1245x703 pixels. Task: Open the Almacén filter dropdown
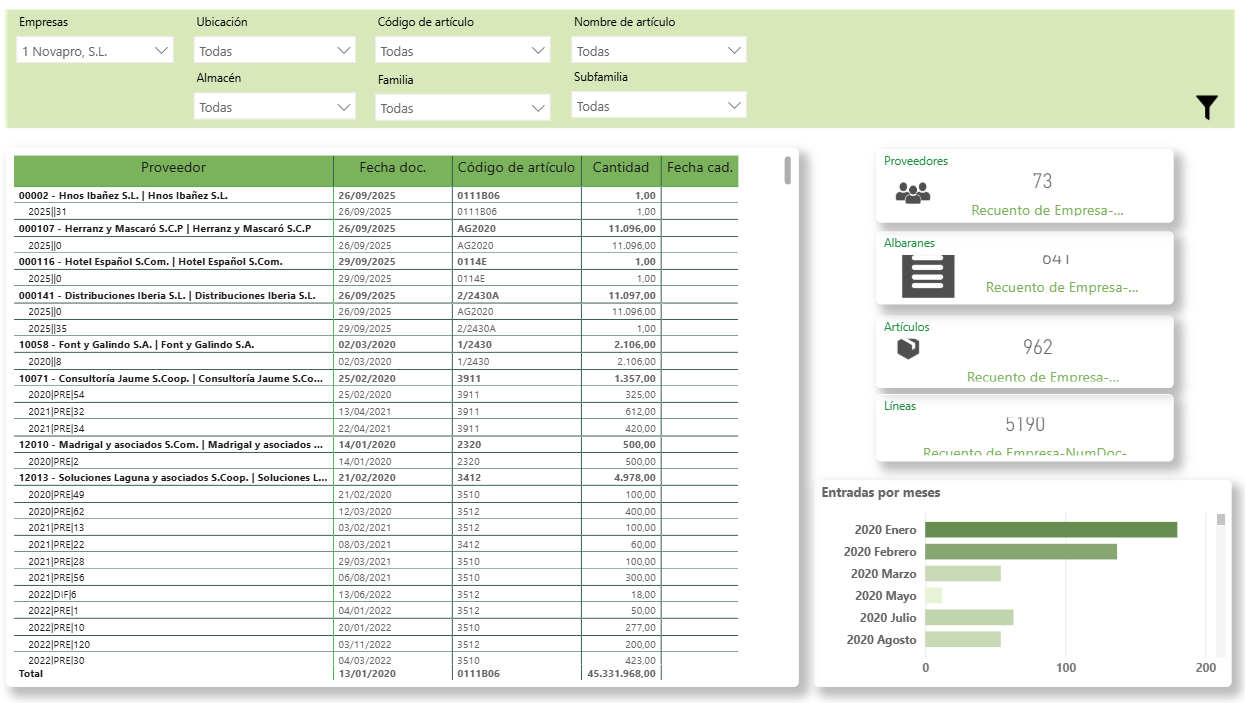pos(275,107)
